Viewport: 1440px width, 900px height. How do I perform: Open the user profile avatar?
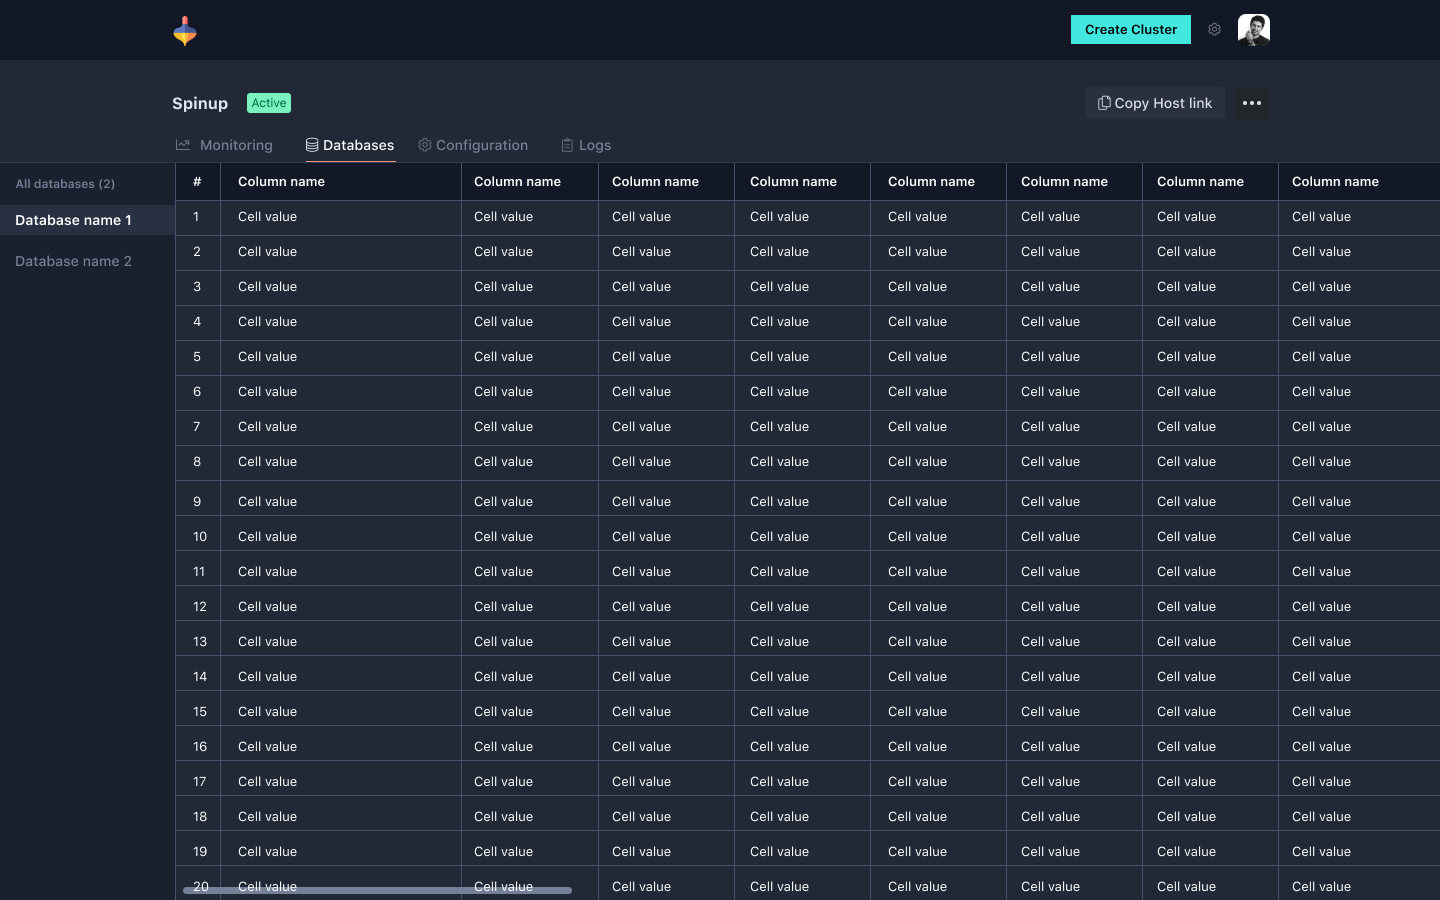click(x=1253, y=30)
